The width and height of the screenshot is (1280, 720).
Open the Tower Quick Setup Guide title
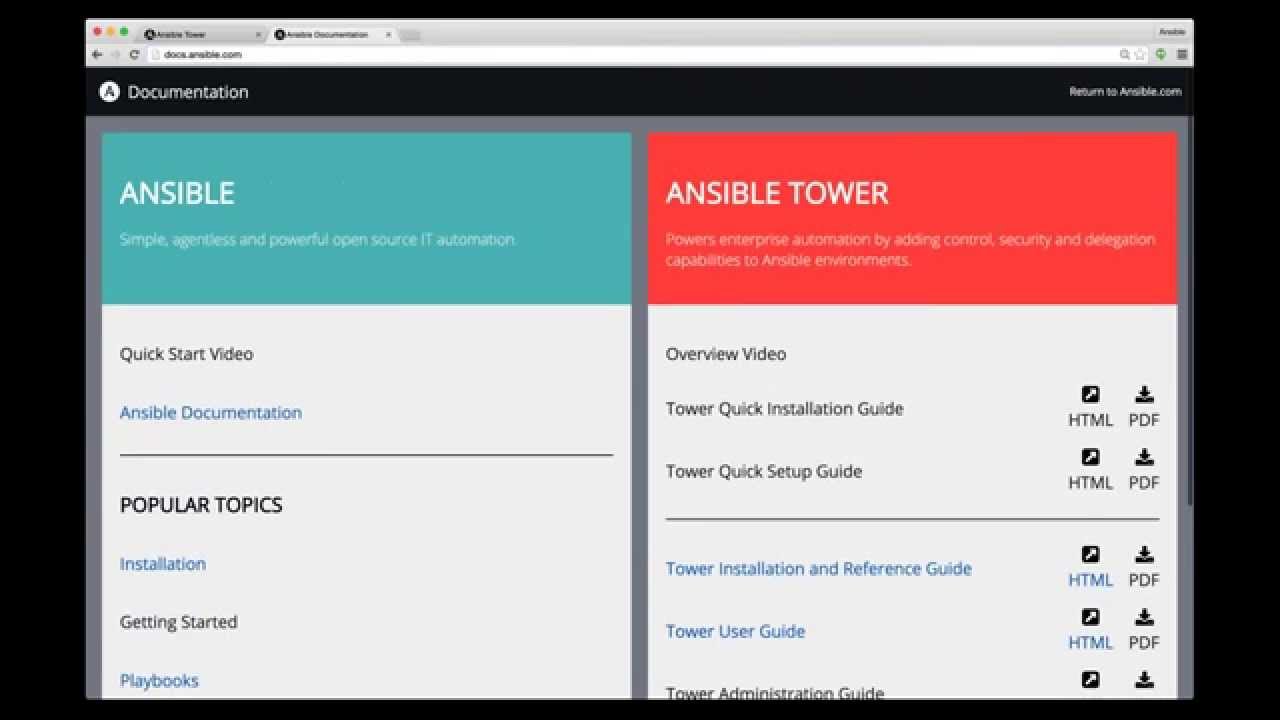click(x=764, y=472)
